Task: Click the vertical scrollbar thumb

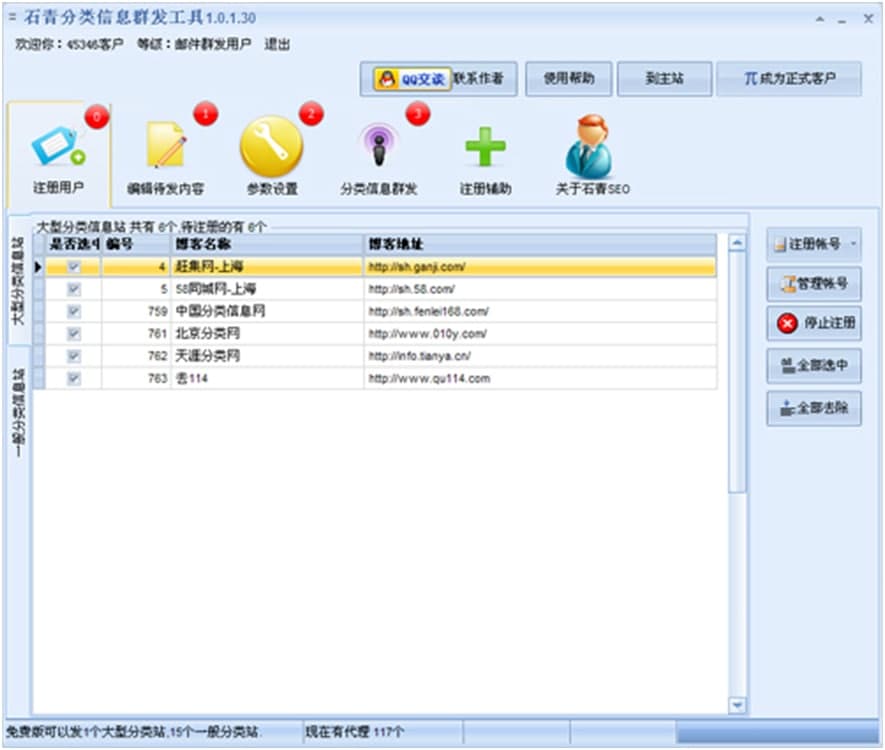Action: pos(737,372)
